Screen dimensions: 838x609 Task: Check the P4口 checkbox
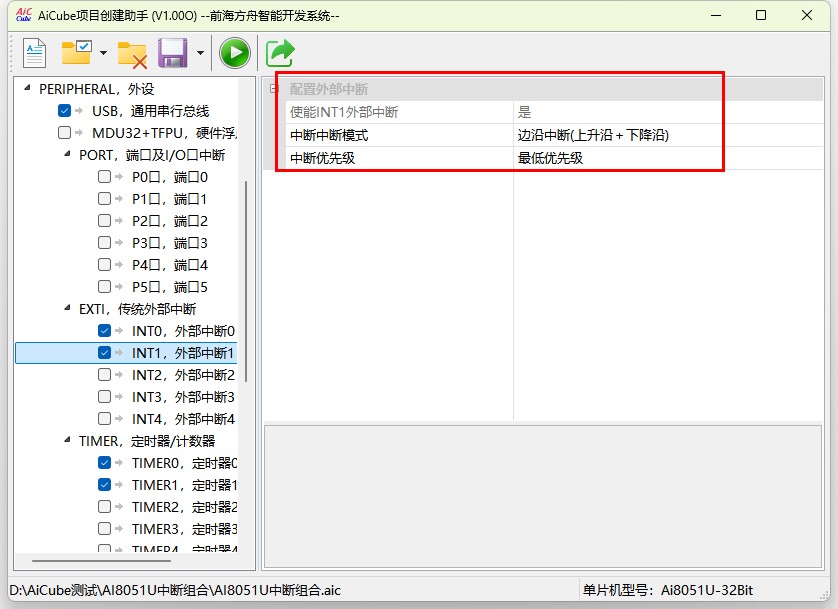(104, 264)
